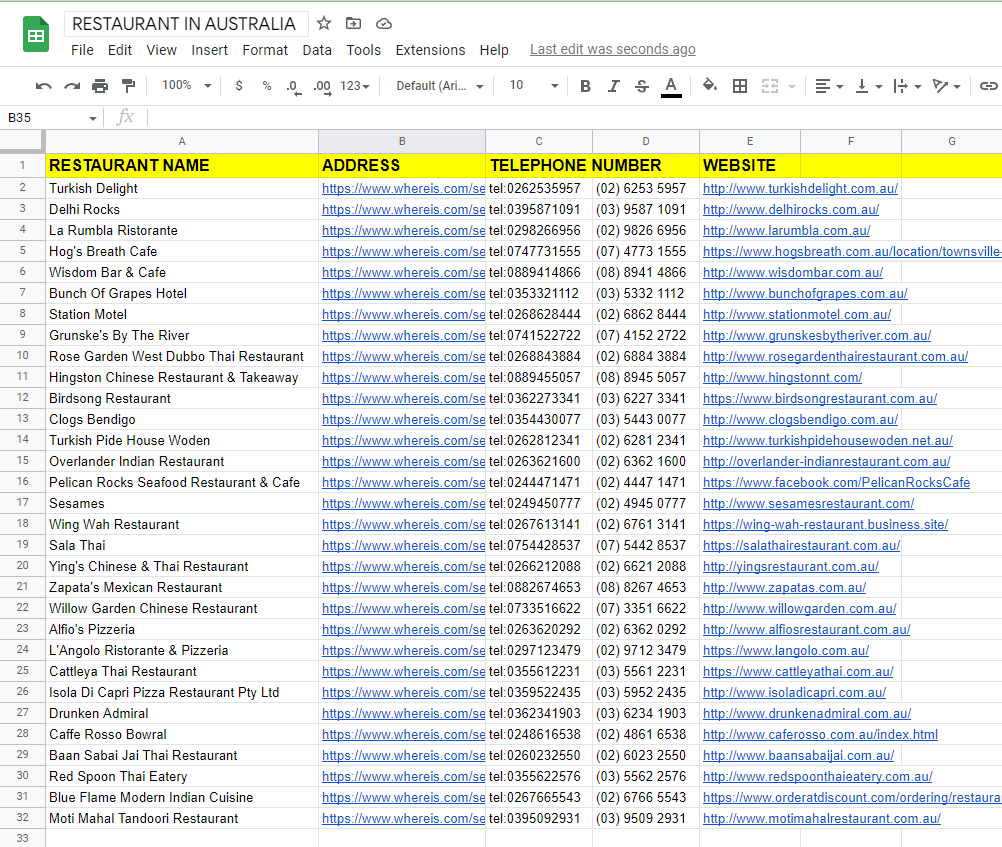
Task: Click the formula bar input
Action: point(574,118)
